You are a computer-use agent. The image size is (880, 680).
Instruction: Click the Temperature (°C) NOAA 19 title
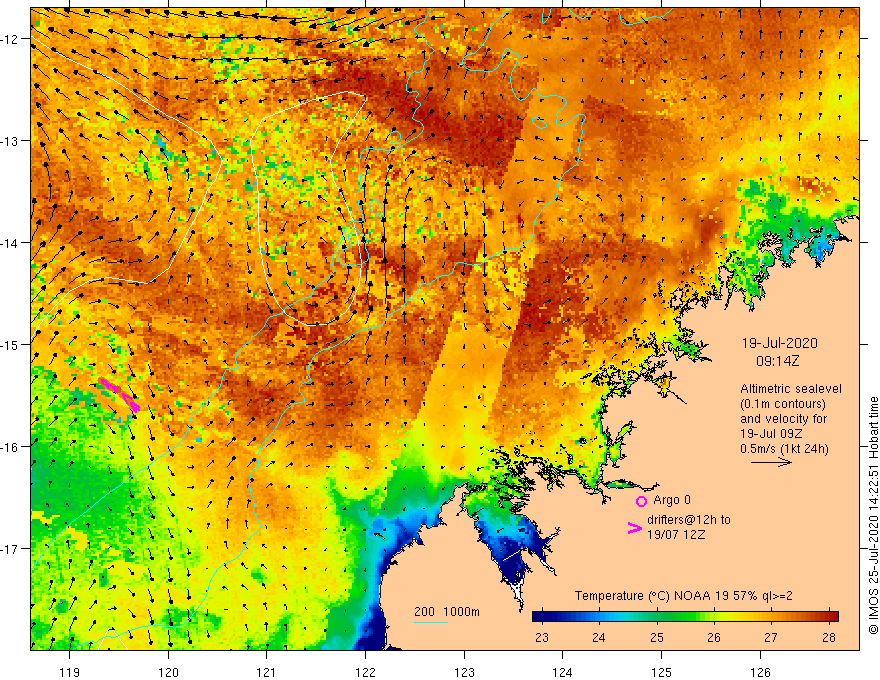pos(684,596)
